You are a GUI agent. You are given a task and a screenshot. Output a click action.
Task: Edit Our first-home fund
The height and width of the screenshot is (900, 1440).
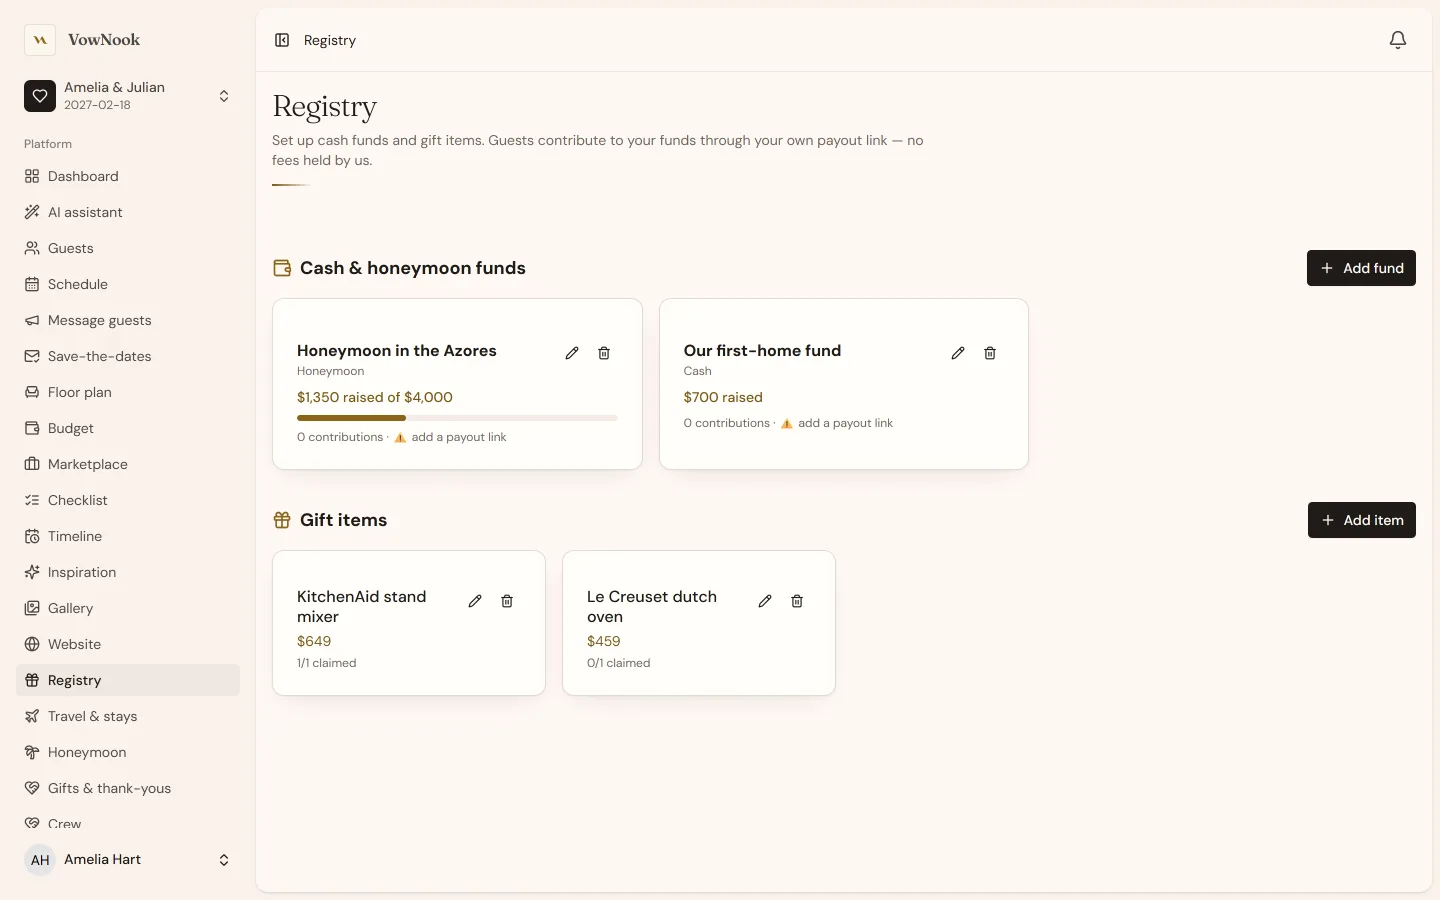click(958, 353)
